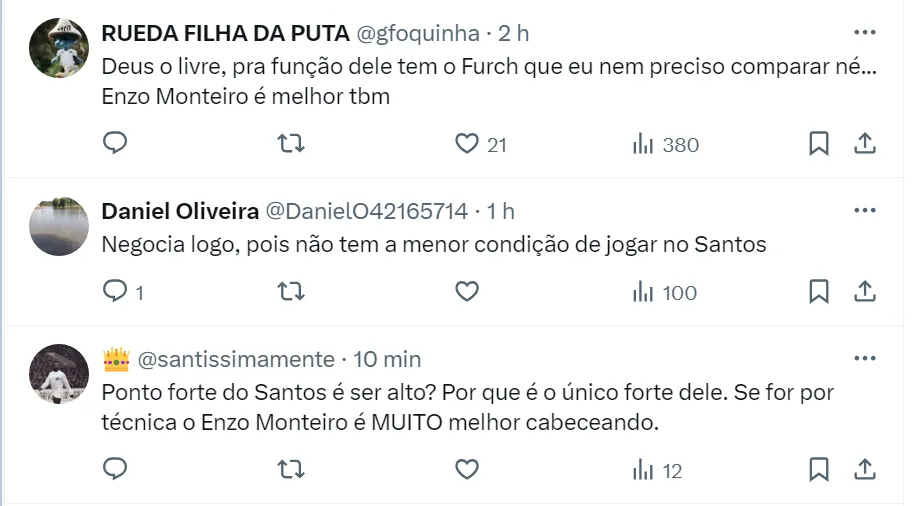Screen dimensions: 919x506
Task: Share the gfoquinha tweet
Action: (864, 144)
